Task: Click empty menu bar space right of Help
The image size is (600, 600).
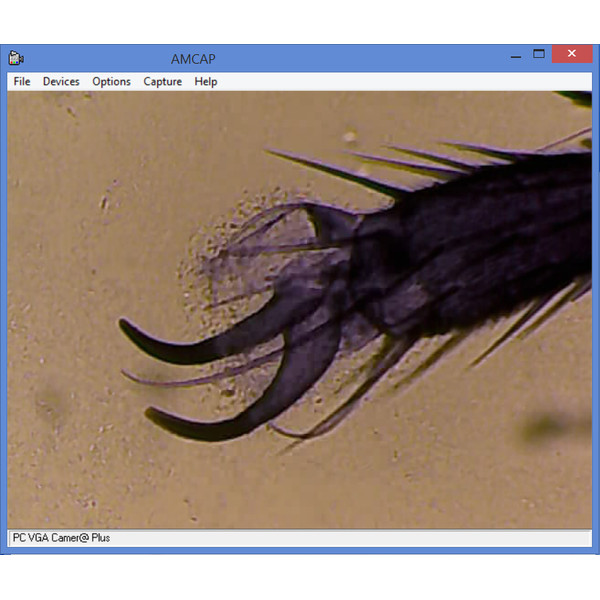Action: 400,82
